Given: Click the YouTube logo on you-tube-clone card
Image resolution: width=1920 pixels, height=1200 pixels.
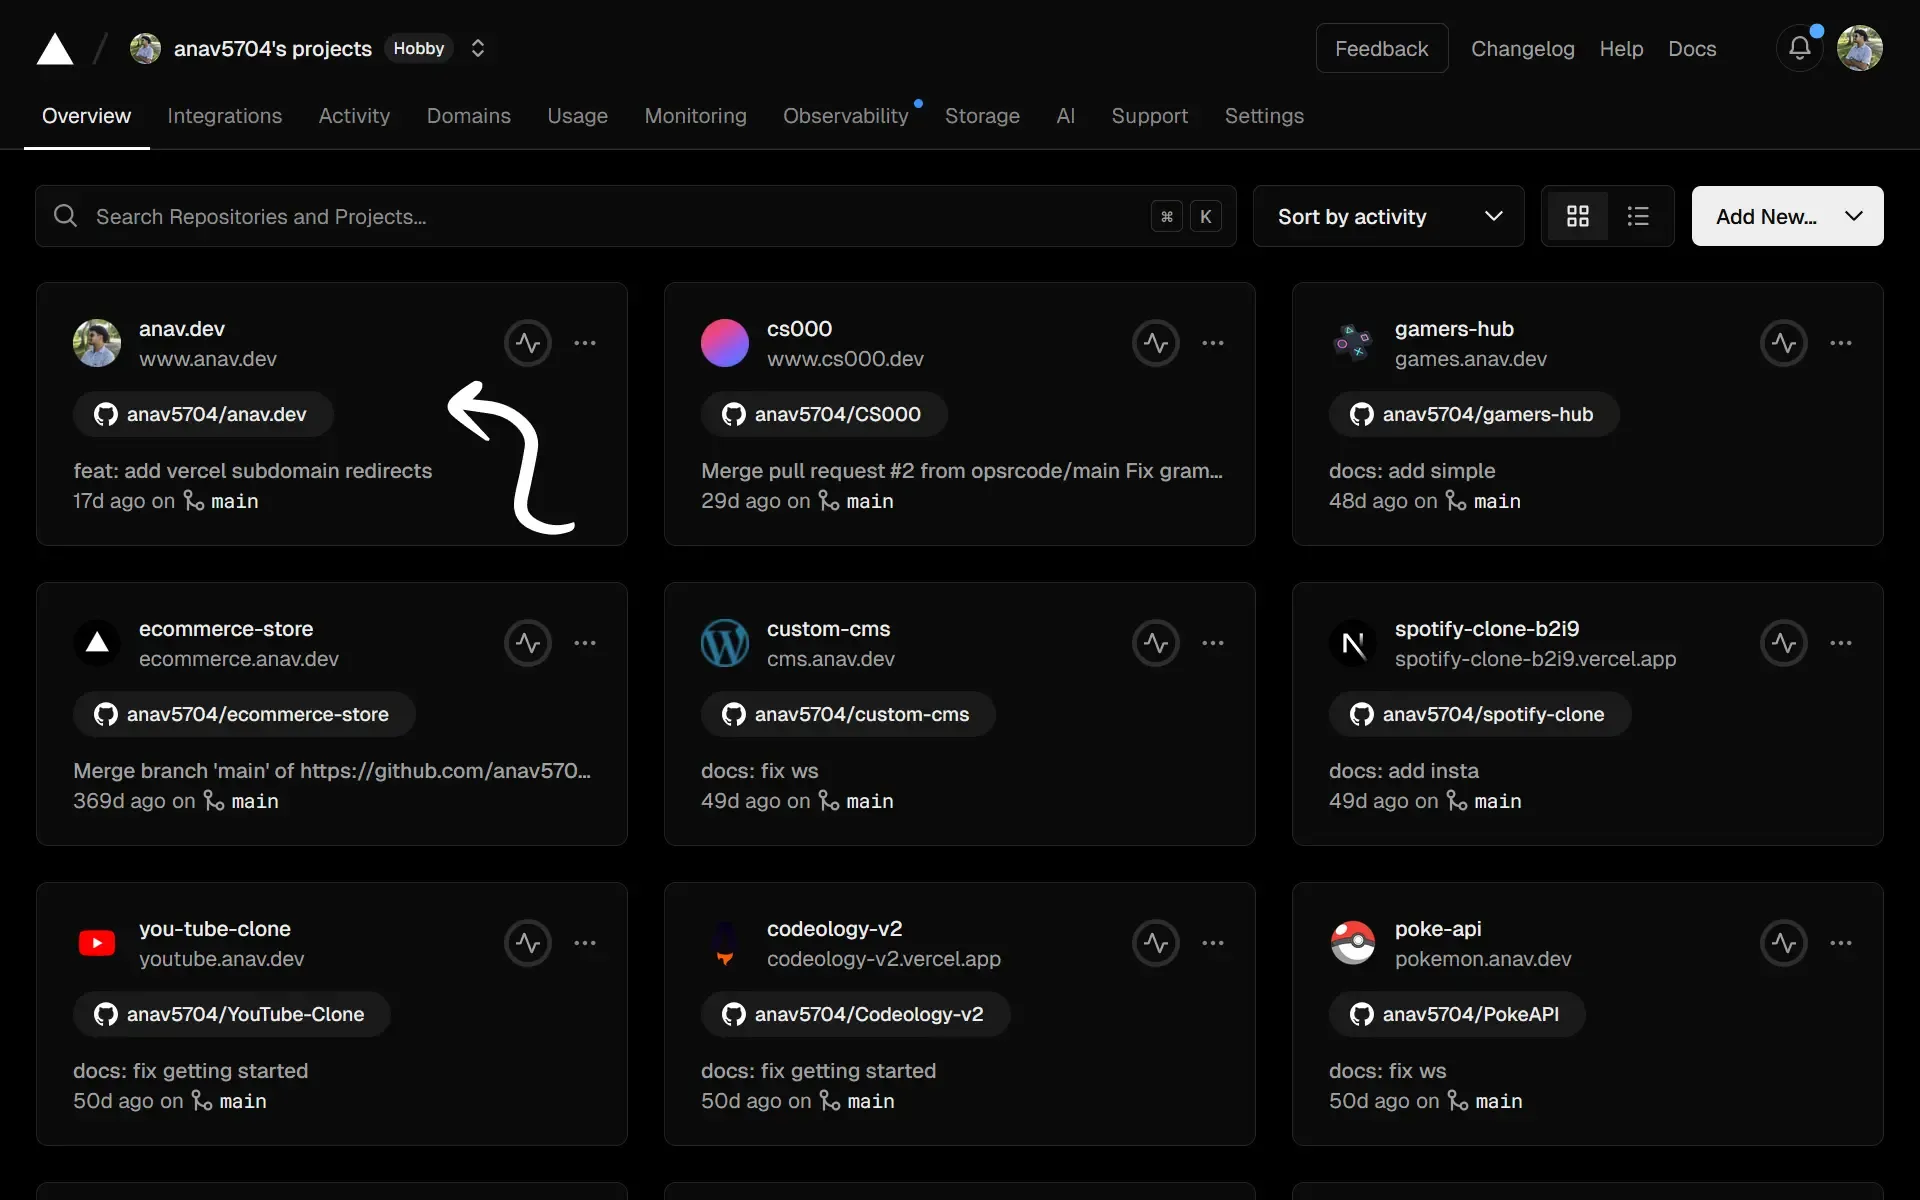Looking at the screenshot, I should (96, 942).
